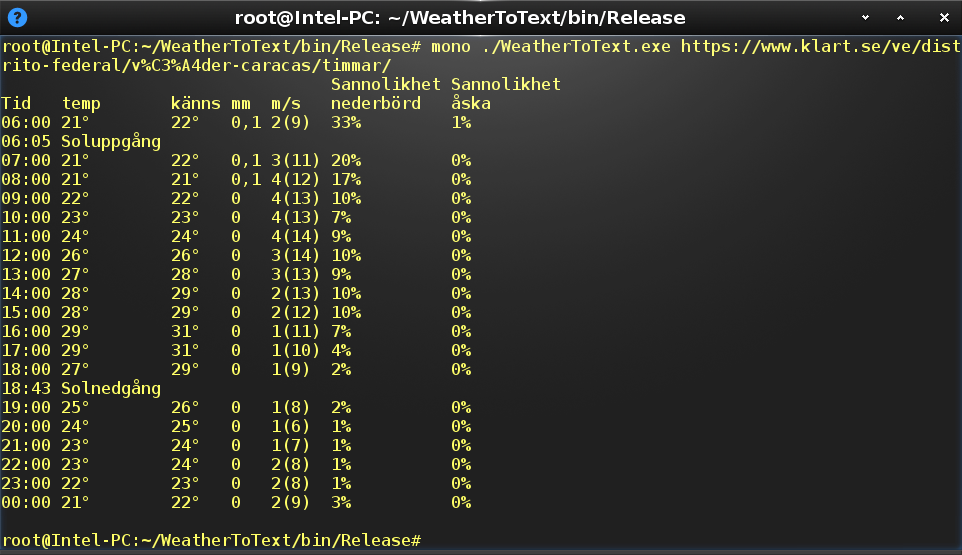
Task: Click the '09:00' time entry
Action: (26, 199)
